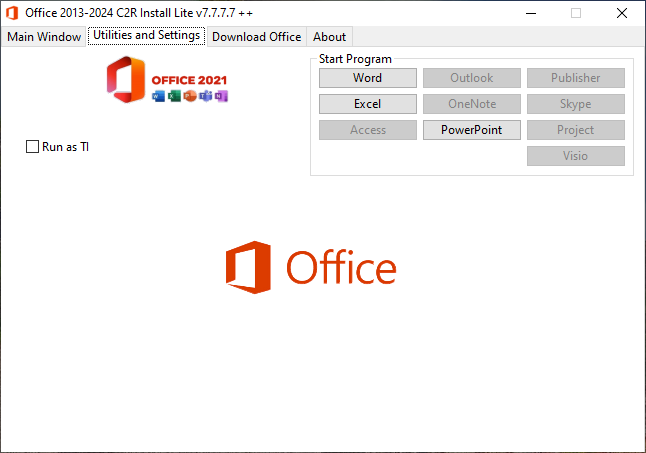Enable the Run as checkbox
The height and width of the screenshot is (453, 646).
32,147
